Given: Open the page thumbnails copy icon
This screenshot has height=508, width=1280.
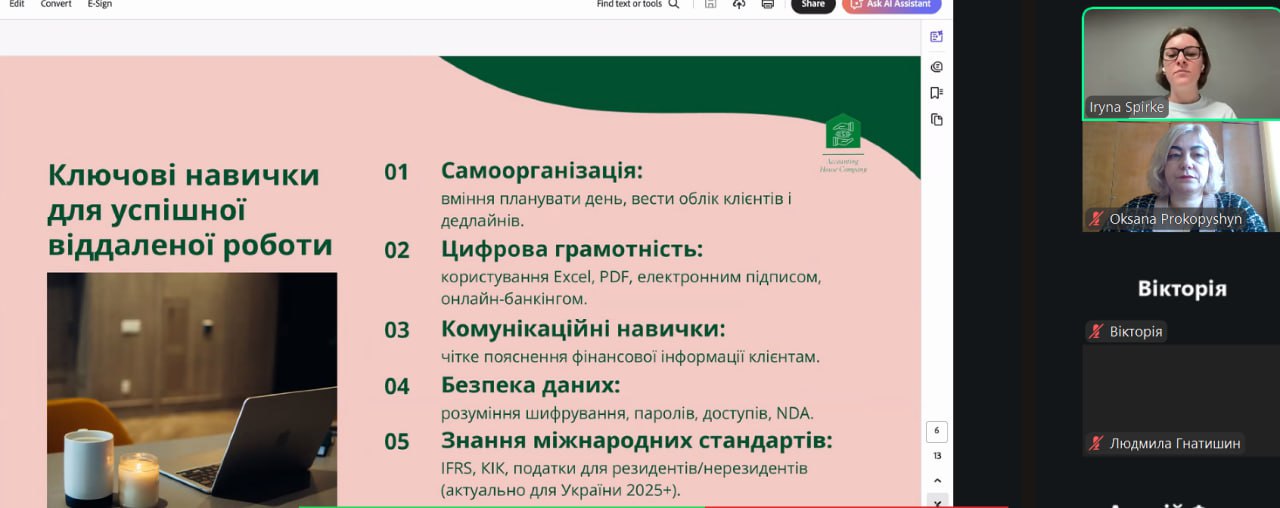Looking at the screenshot, I should tap(936, 119).
